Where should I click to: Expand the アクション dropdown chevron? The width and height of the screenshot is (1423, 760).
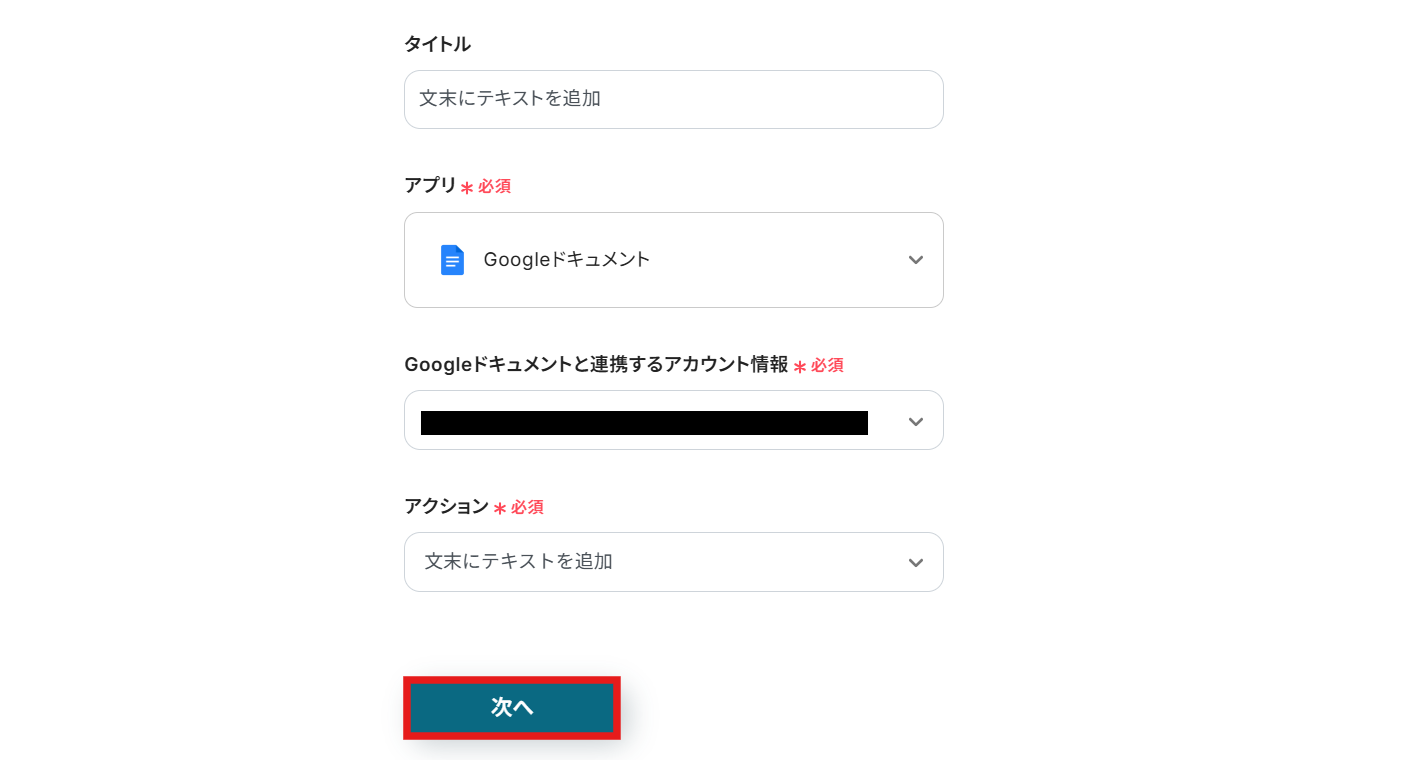pos(915,563)
